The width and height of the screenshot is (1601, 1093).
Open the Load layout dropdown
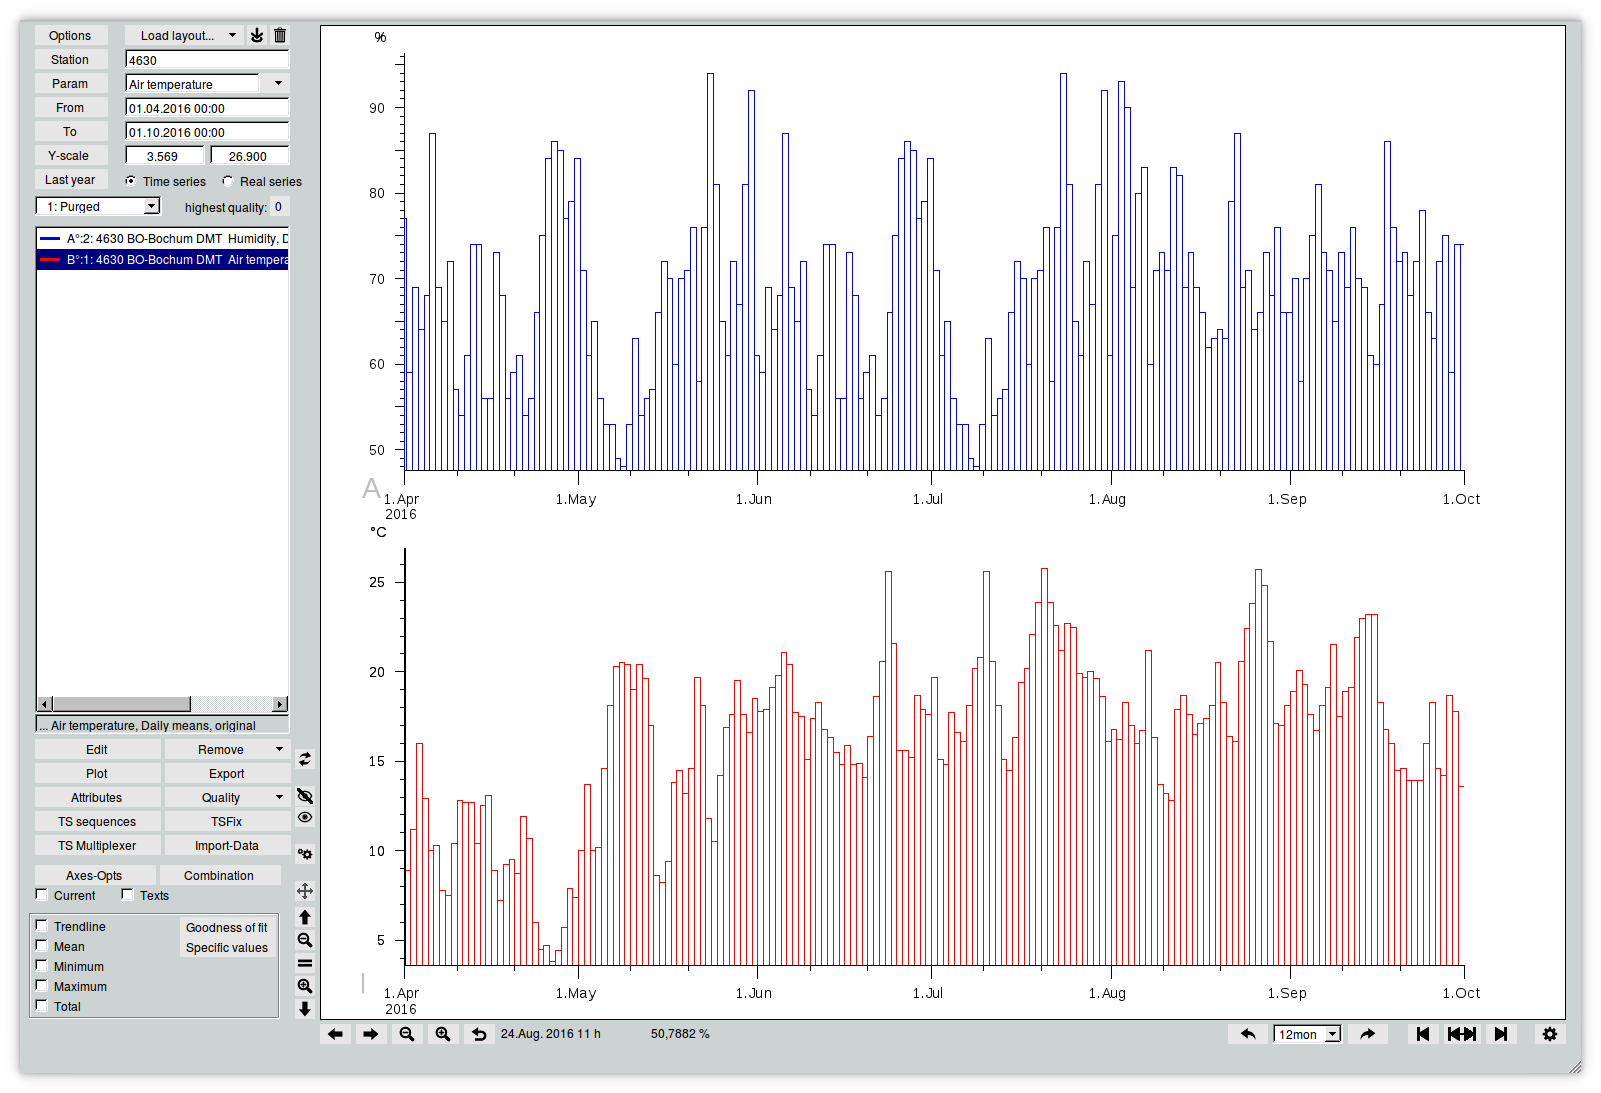(x=185, y=35)
